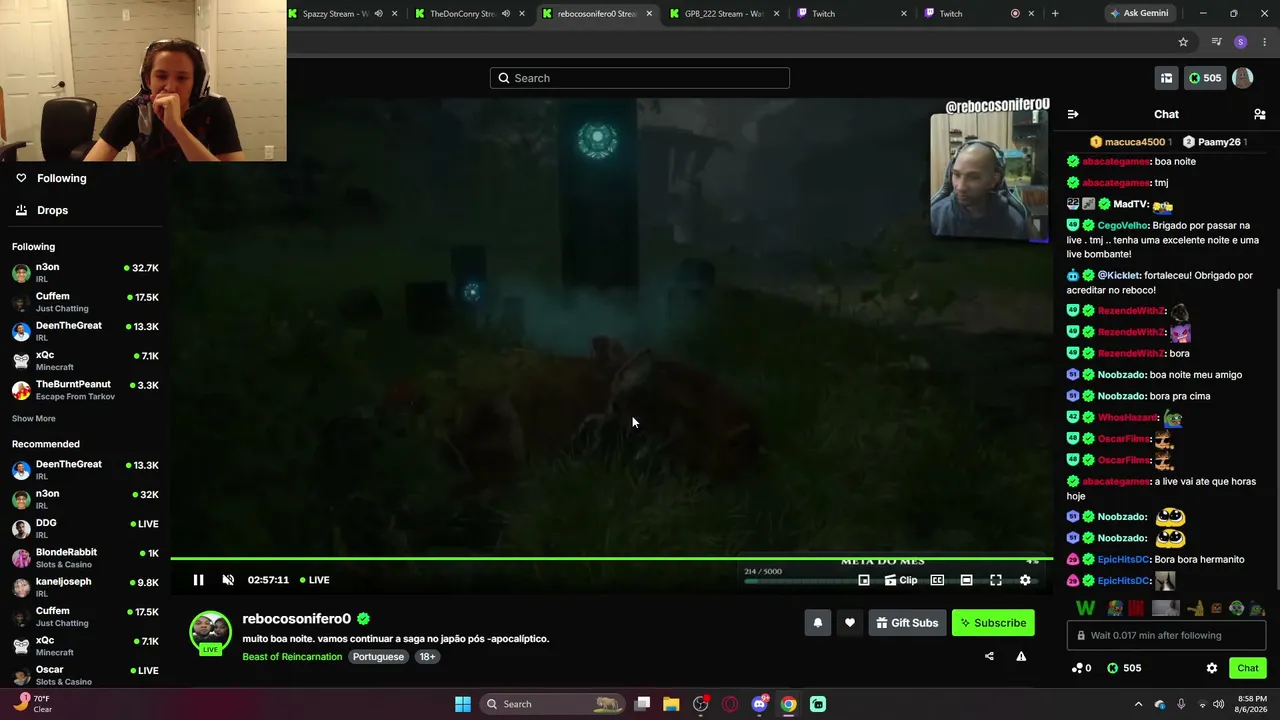
Task: Open Chrome media controls icon
Action: 1216,42
